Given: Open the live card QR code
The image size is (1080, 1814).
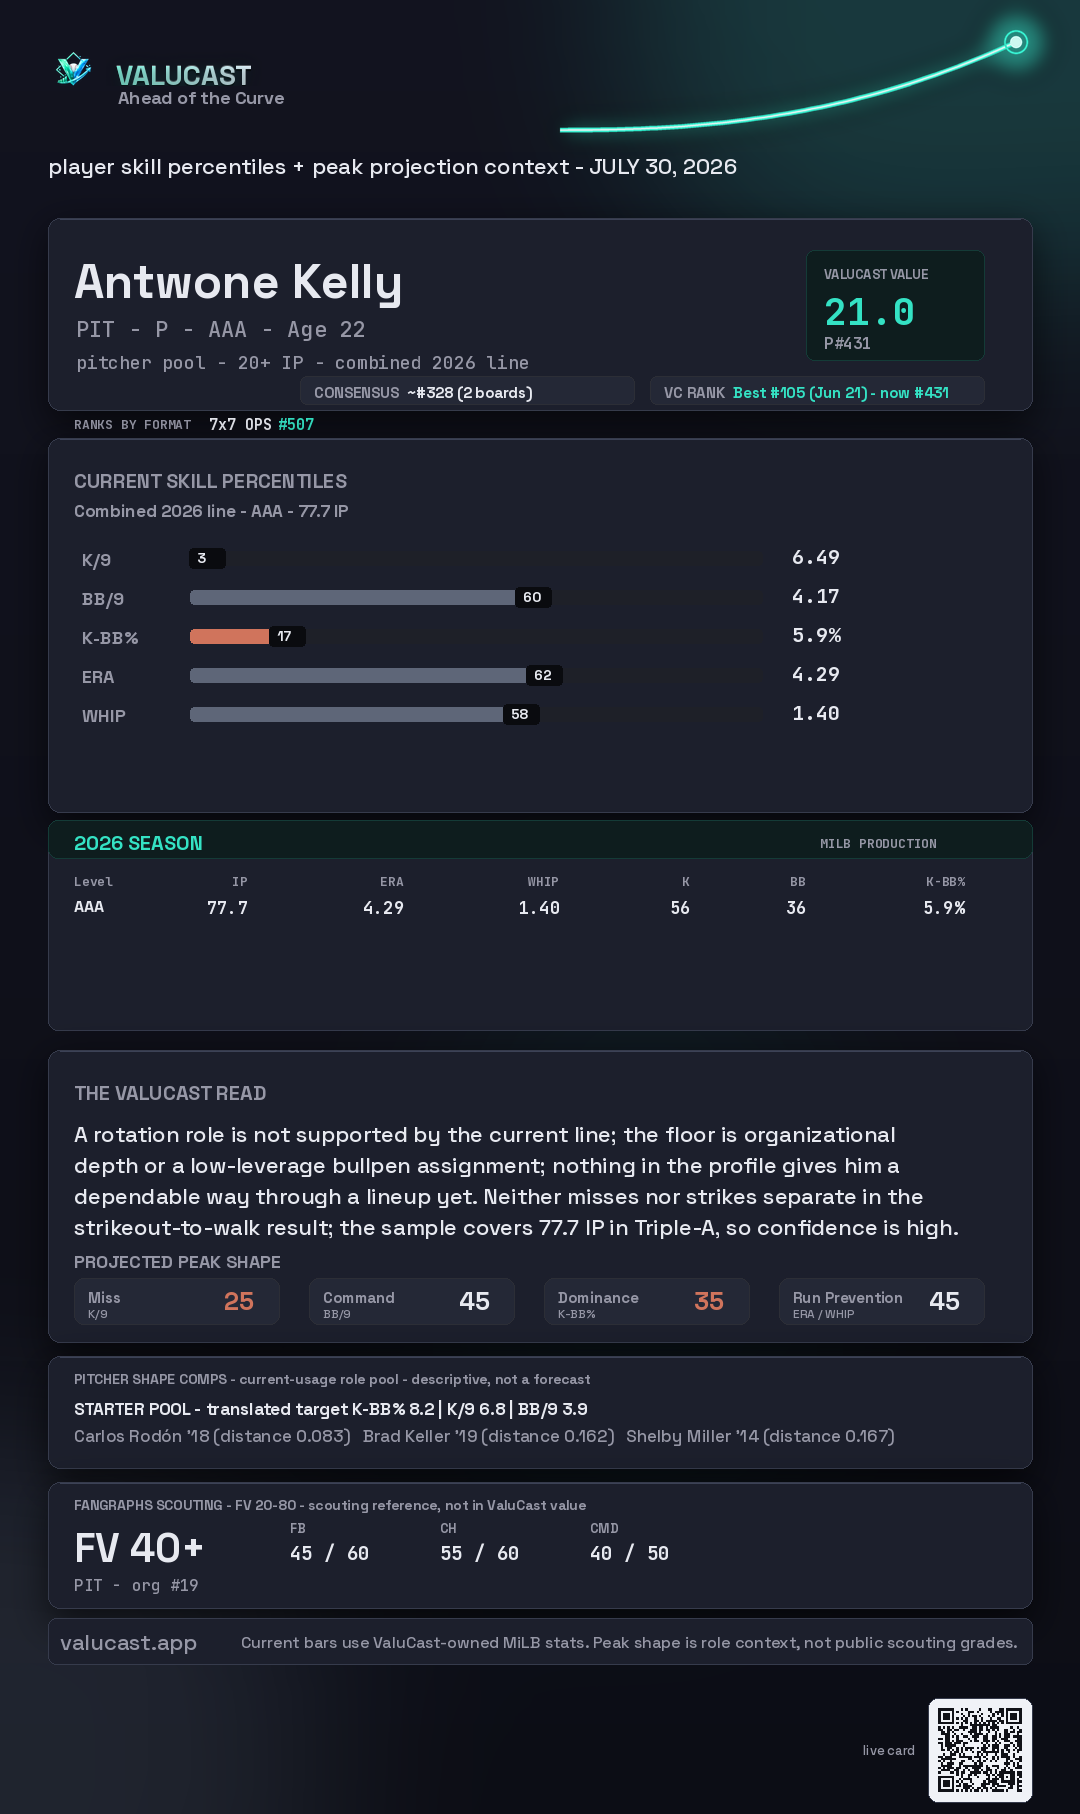Looking at the screenshot, I should (980, 1750).
